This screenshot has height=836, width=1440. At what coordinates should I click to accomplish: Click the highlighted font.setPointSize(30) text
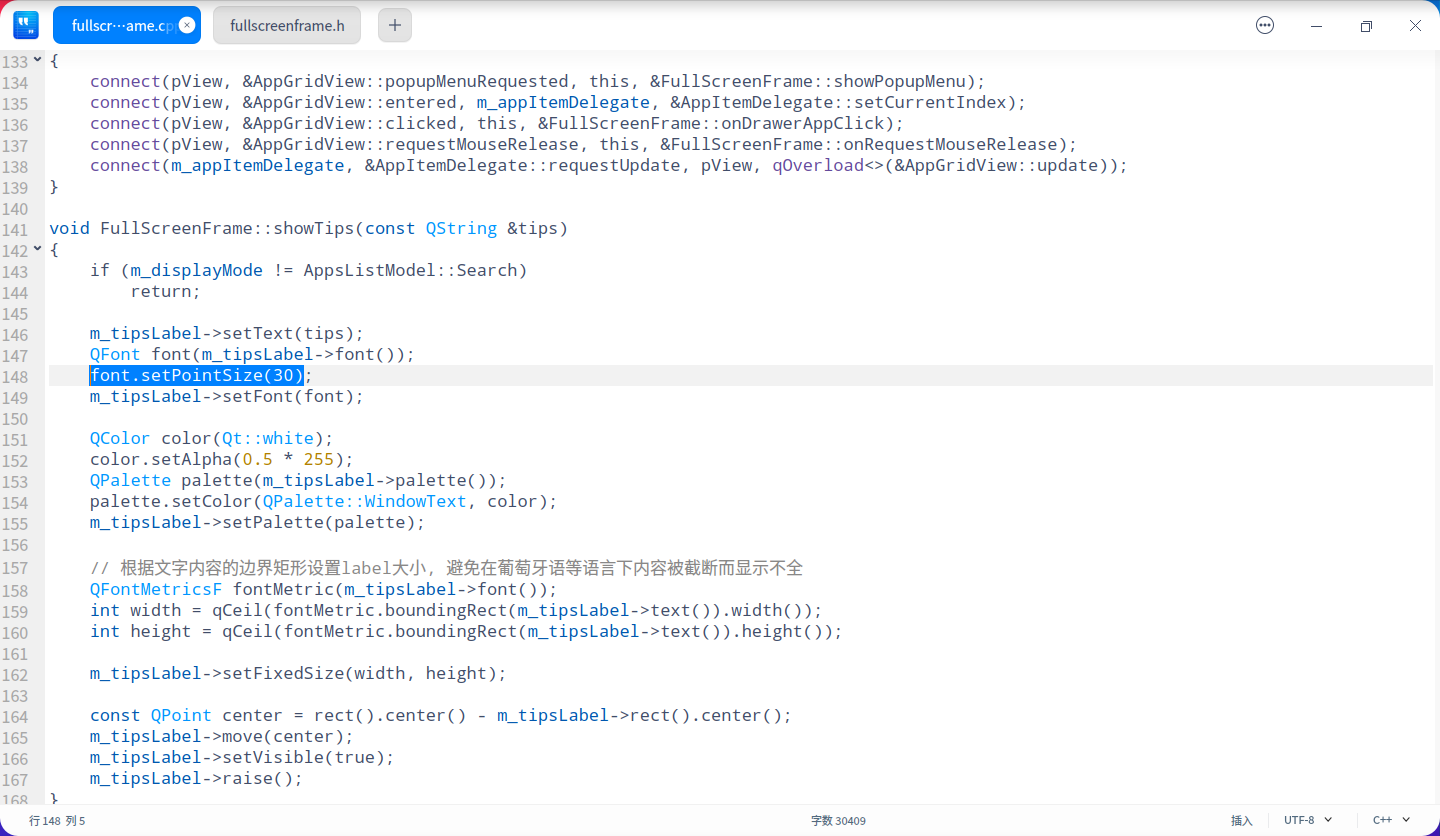[196, 375]
